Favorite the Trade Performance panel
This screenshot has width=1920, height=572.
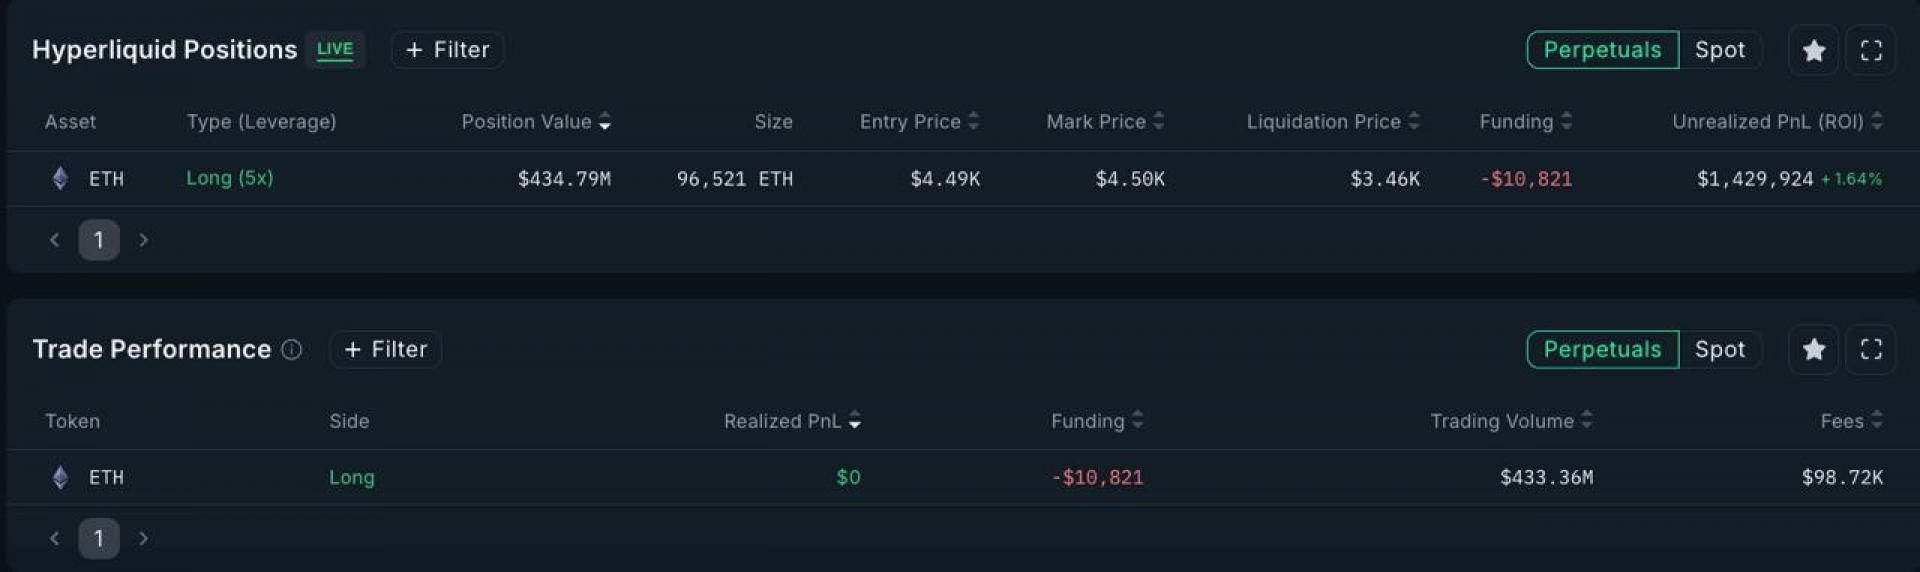pyautogui.click(x=1813, y=349)
